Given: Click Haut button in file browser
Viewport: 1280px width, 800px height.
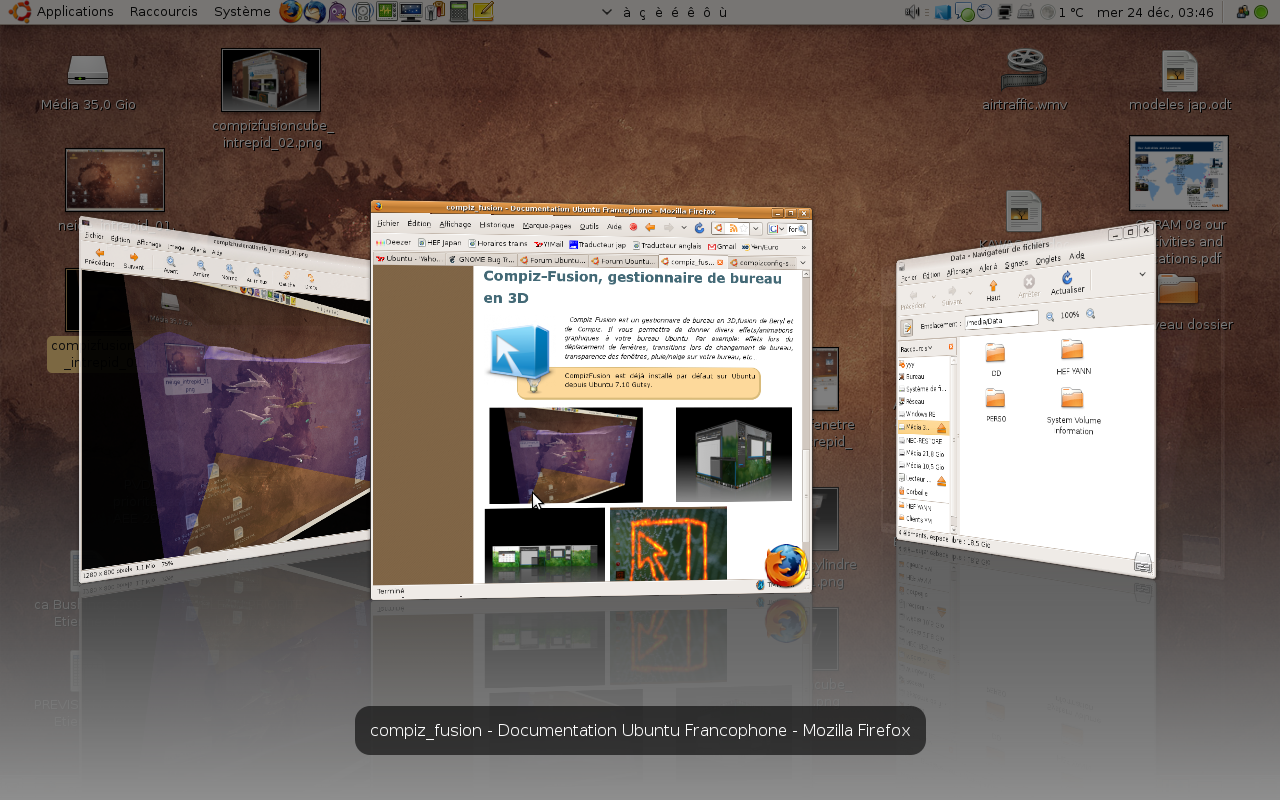Looking at the screenshot, I should click(x=993, y=291).
